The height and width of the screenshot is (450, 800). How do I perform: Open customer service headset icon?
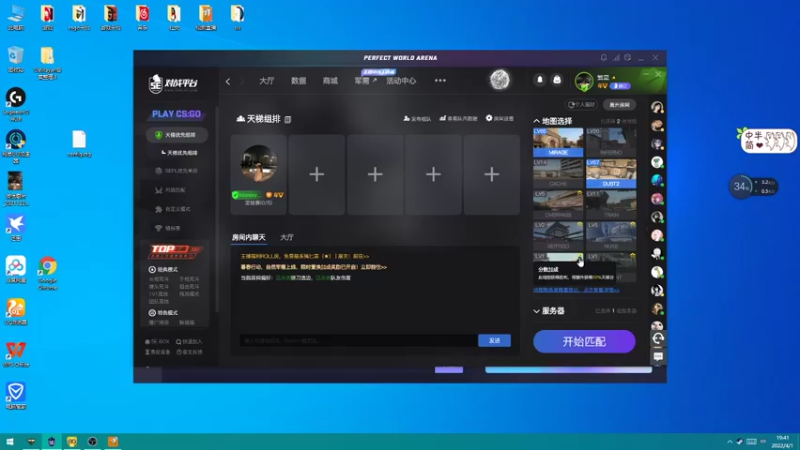(x=658, y=338)
